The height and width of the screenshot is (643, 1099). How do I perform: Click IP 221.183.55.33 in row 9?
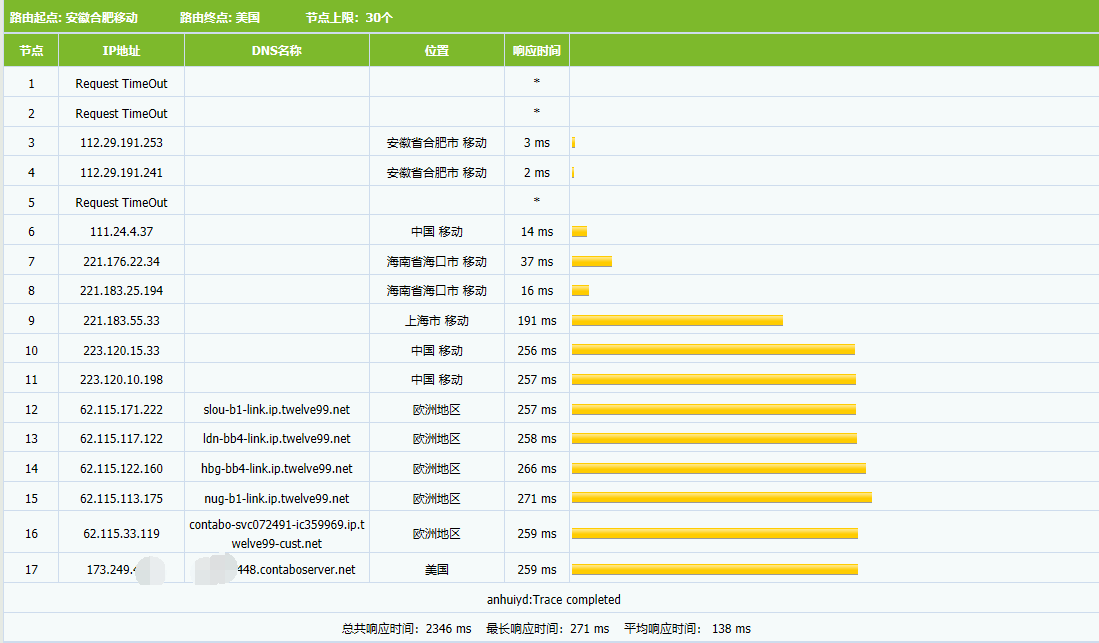click(121, 321)
